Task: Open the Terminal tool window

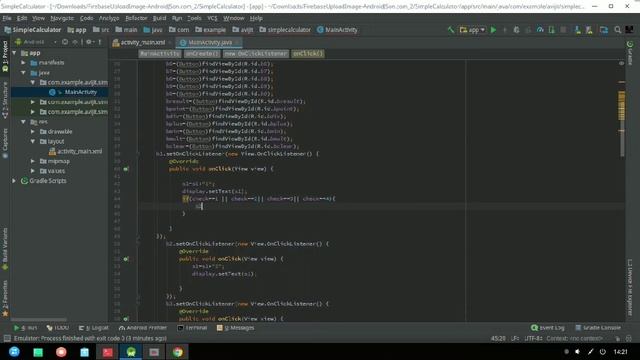Action: (192, 328)
